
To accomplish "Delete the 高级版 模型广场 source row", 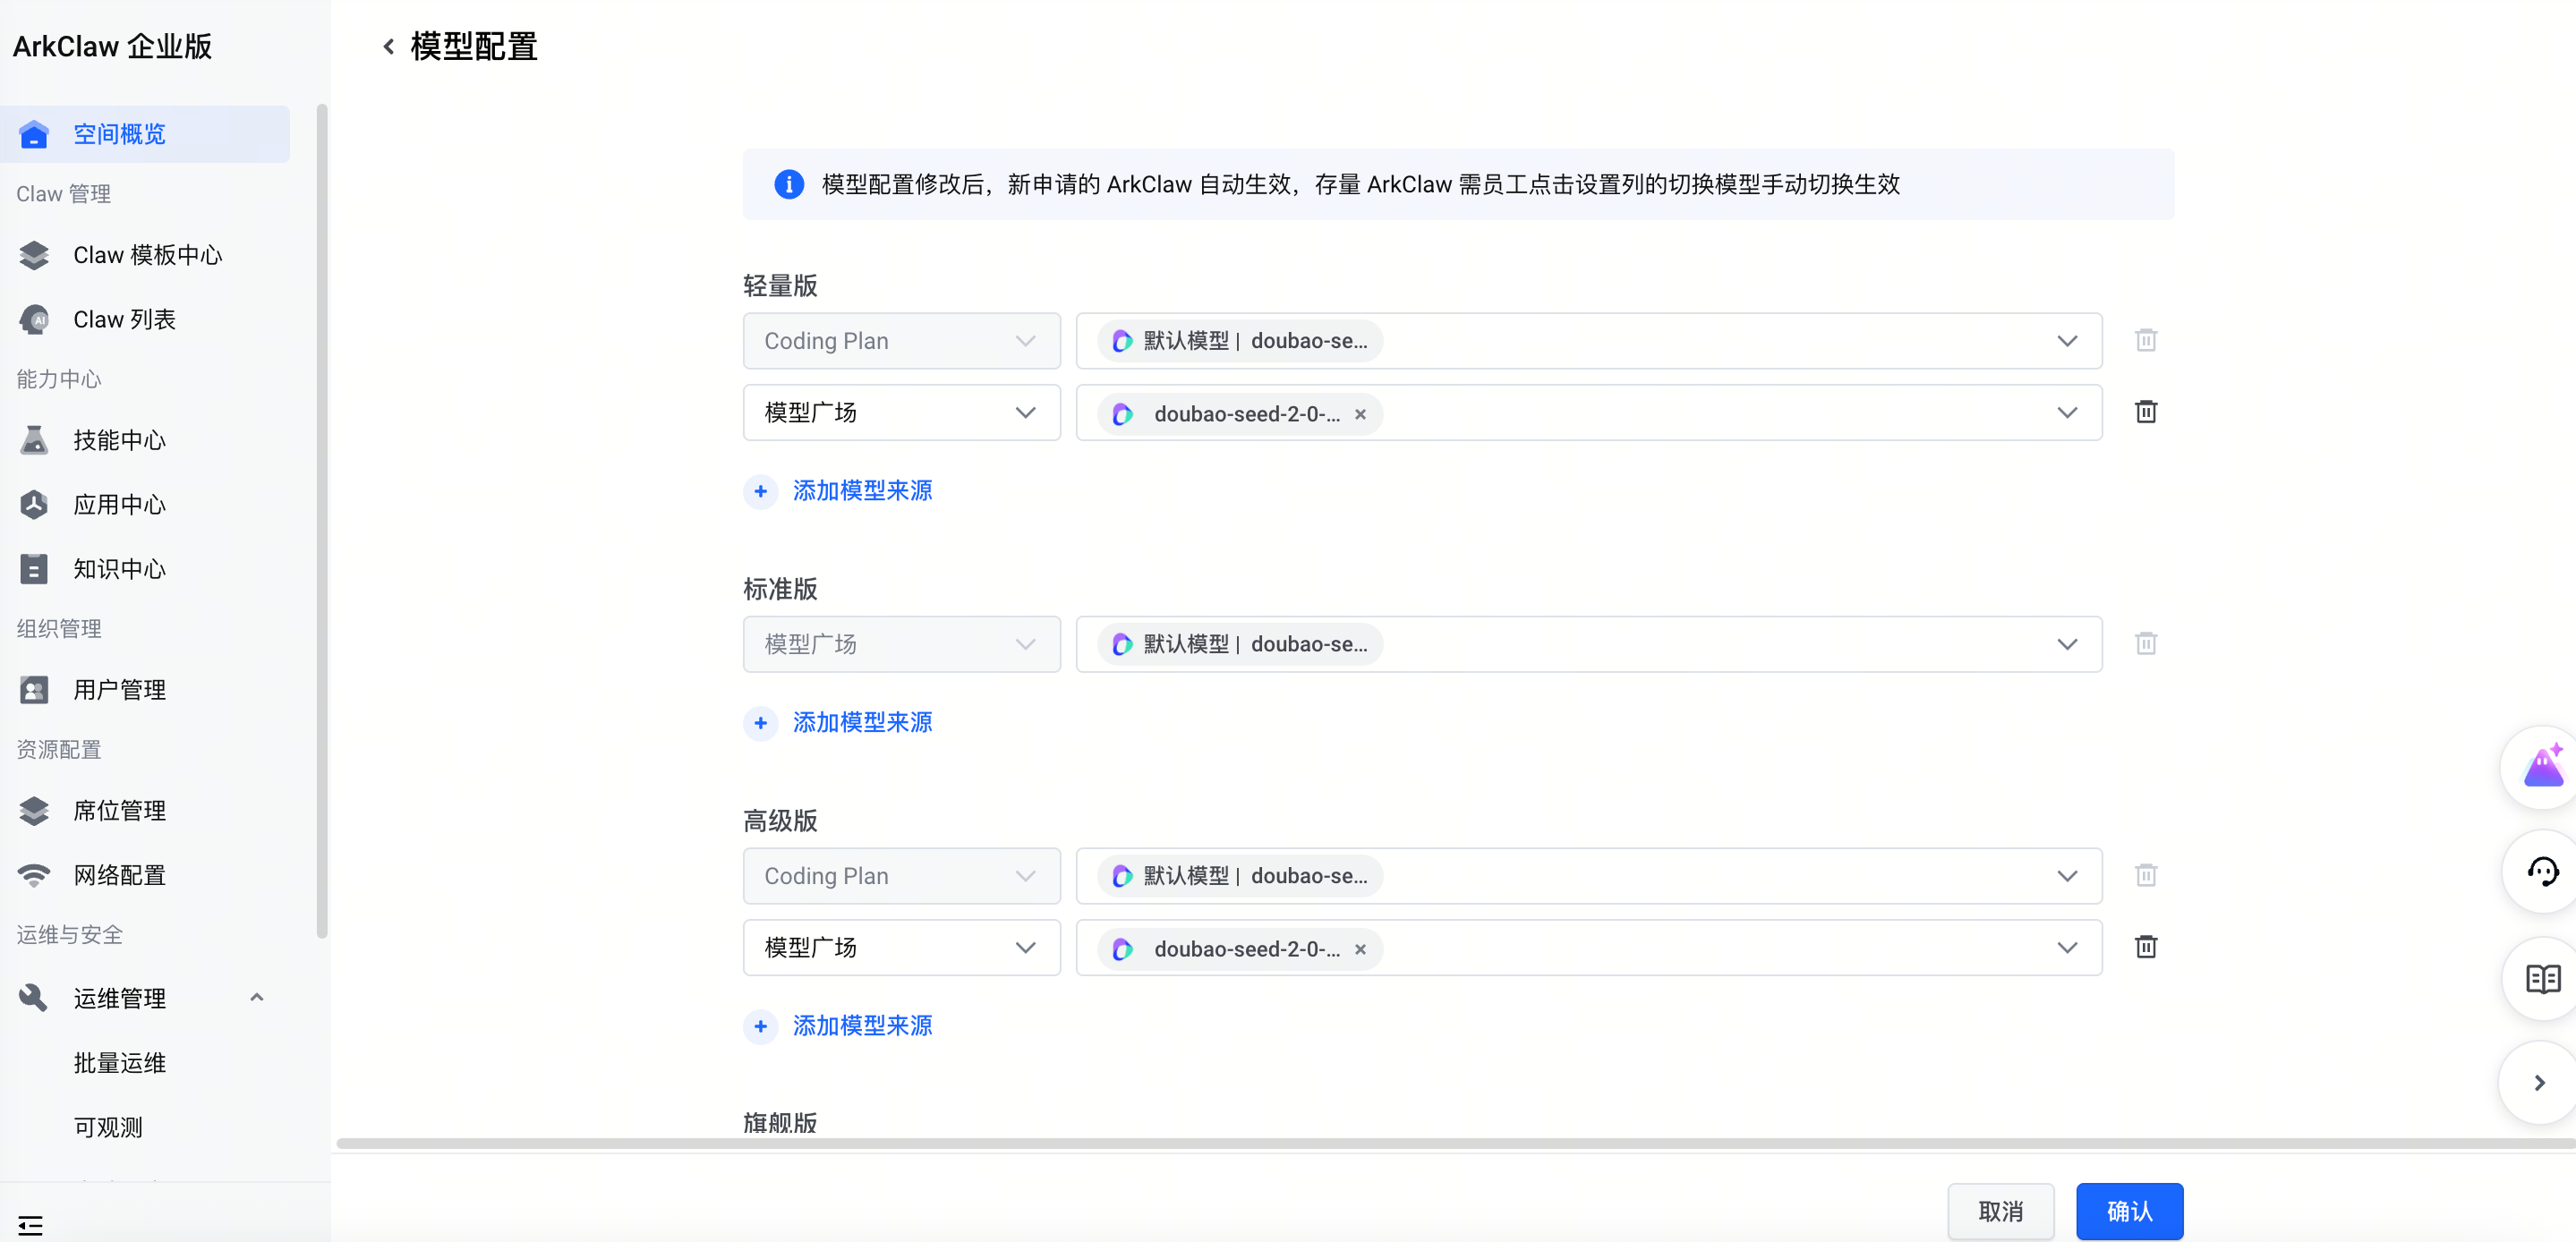I will point(2145,947).
